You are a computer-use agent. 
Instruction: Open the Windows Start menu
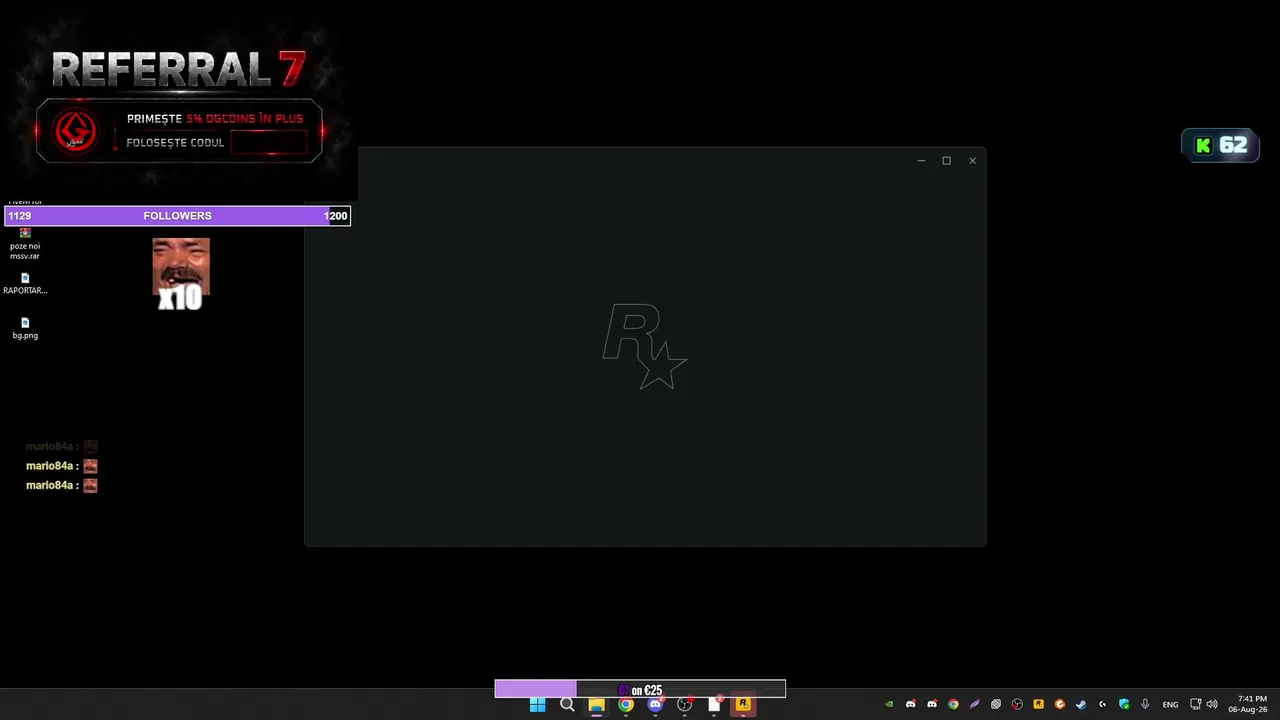tap(537, 704)
